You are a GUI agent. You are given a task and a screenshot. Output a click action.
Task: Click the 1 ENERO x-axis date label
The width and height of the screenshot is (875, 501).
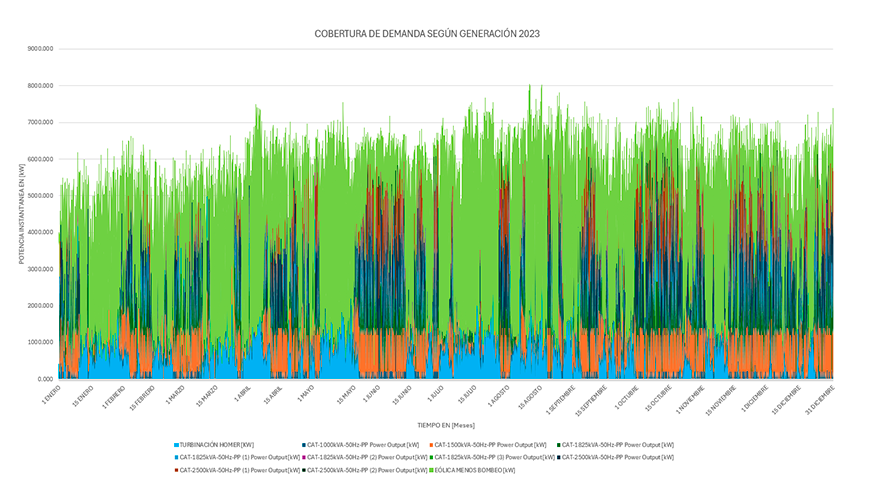[52, 393]
